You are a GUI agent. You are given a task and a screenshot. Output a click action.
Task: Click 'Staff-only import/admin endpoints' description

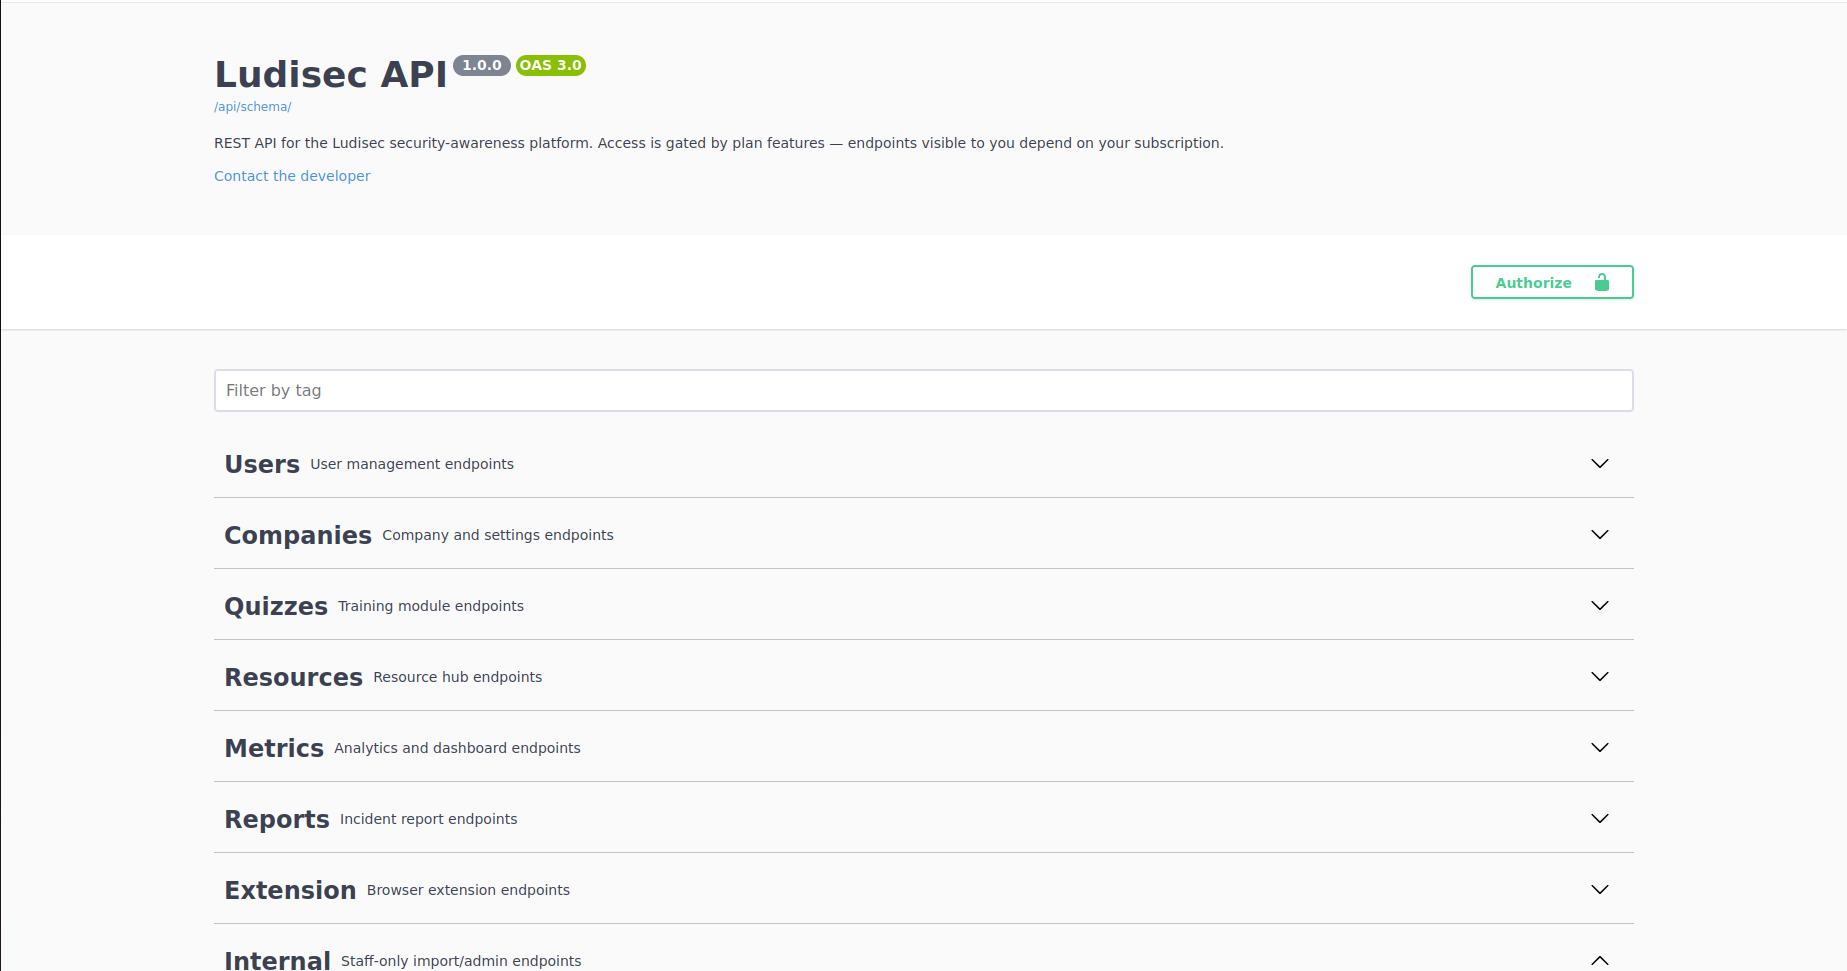(x=461, y=961)
